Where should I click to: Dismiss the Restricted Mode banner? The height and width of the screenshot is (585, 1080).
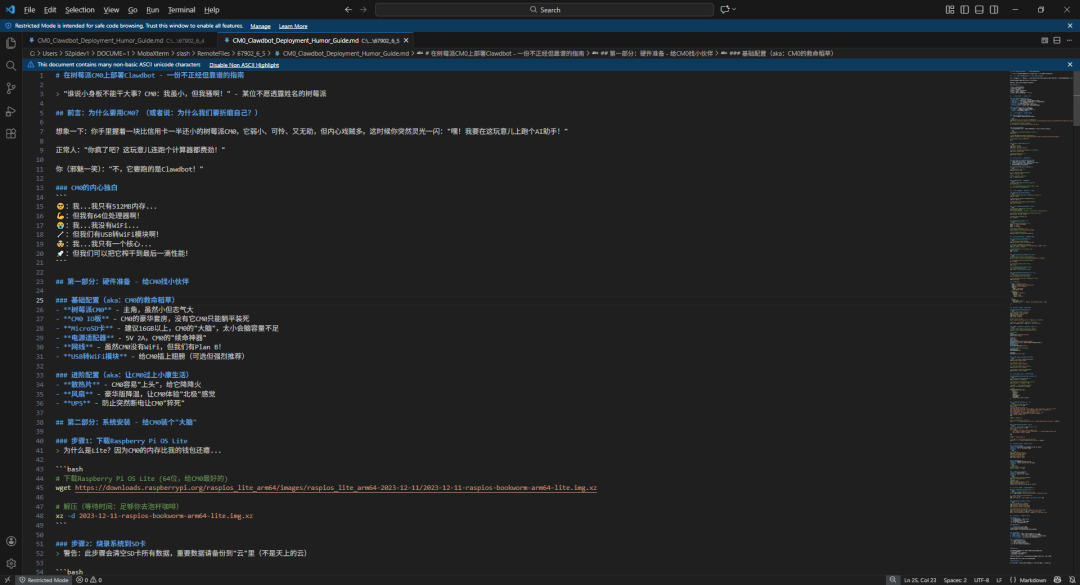coord(1070,25)
